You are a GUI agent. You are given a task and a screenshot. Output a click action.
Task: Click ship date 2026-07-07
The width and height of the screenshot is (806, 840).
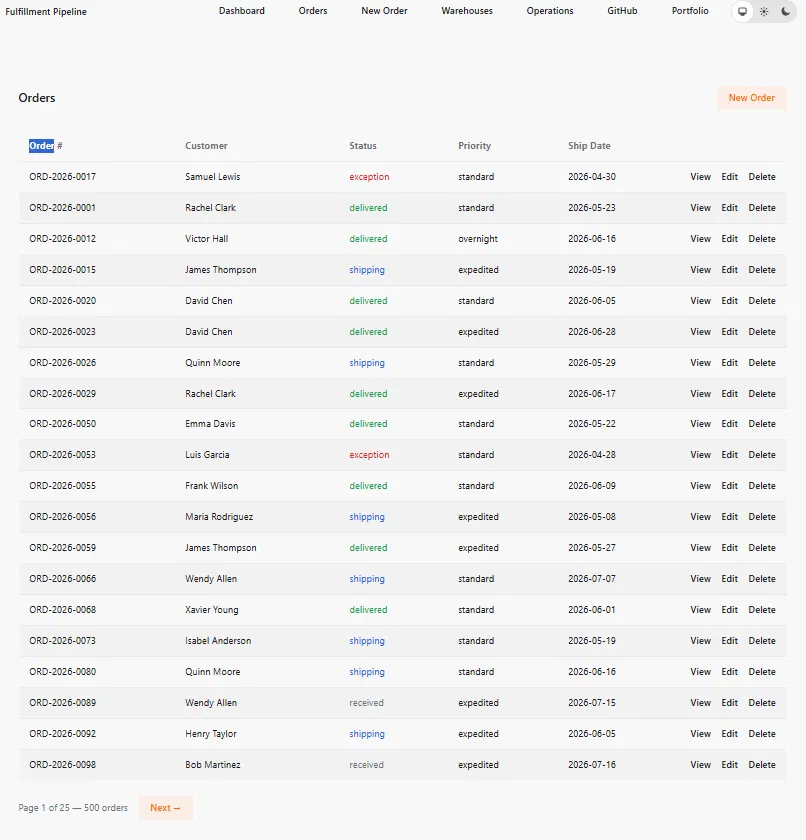592,579
